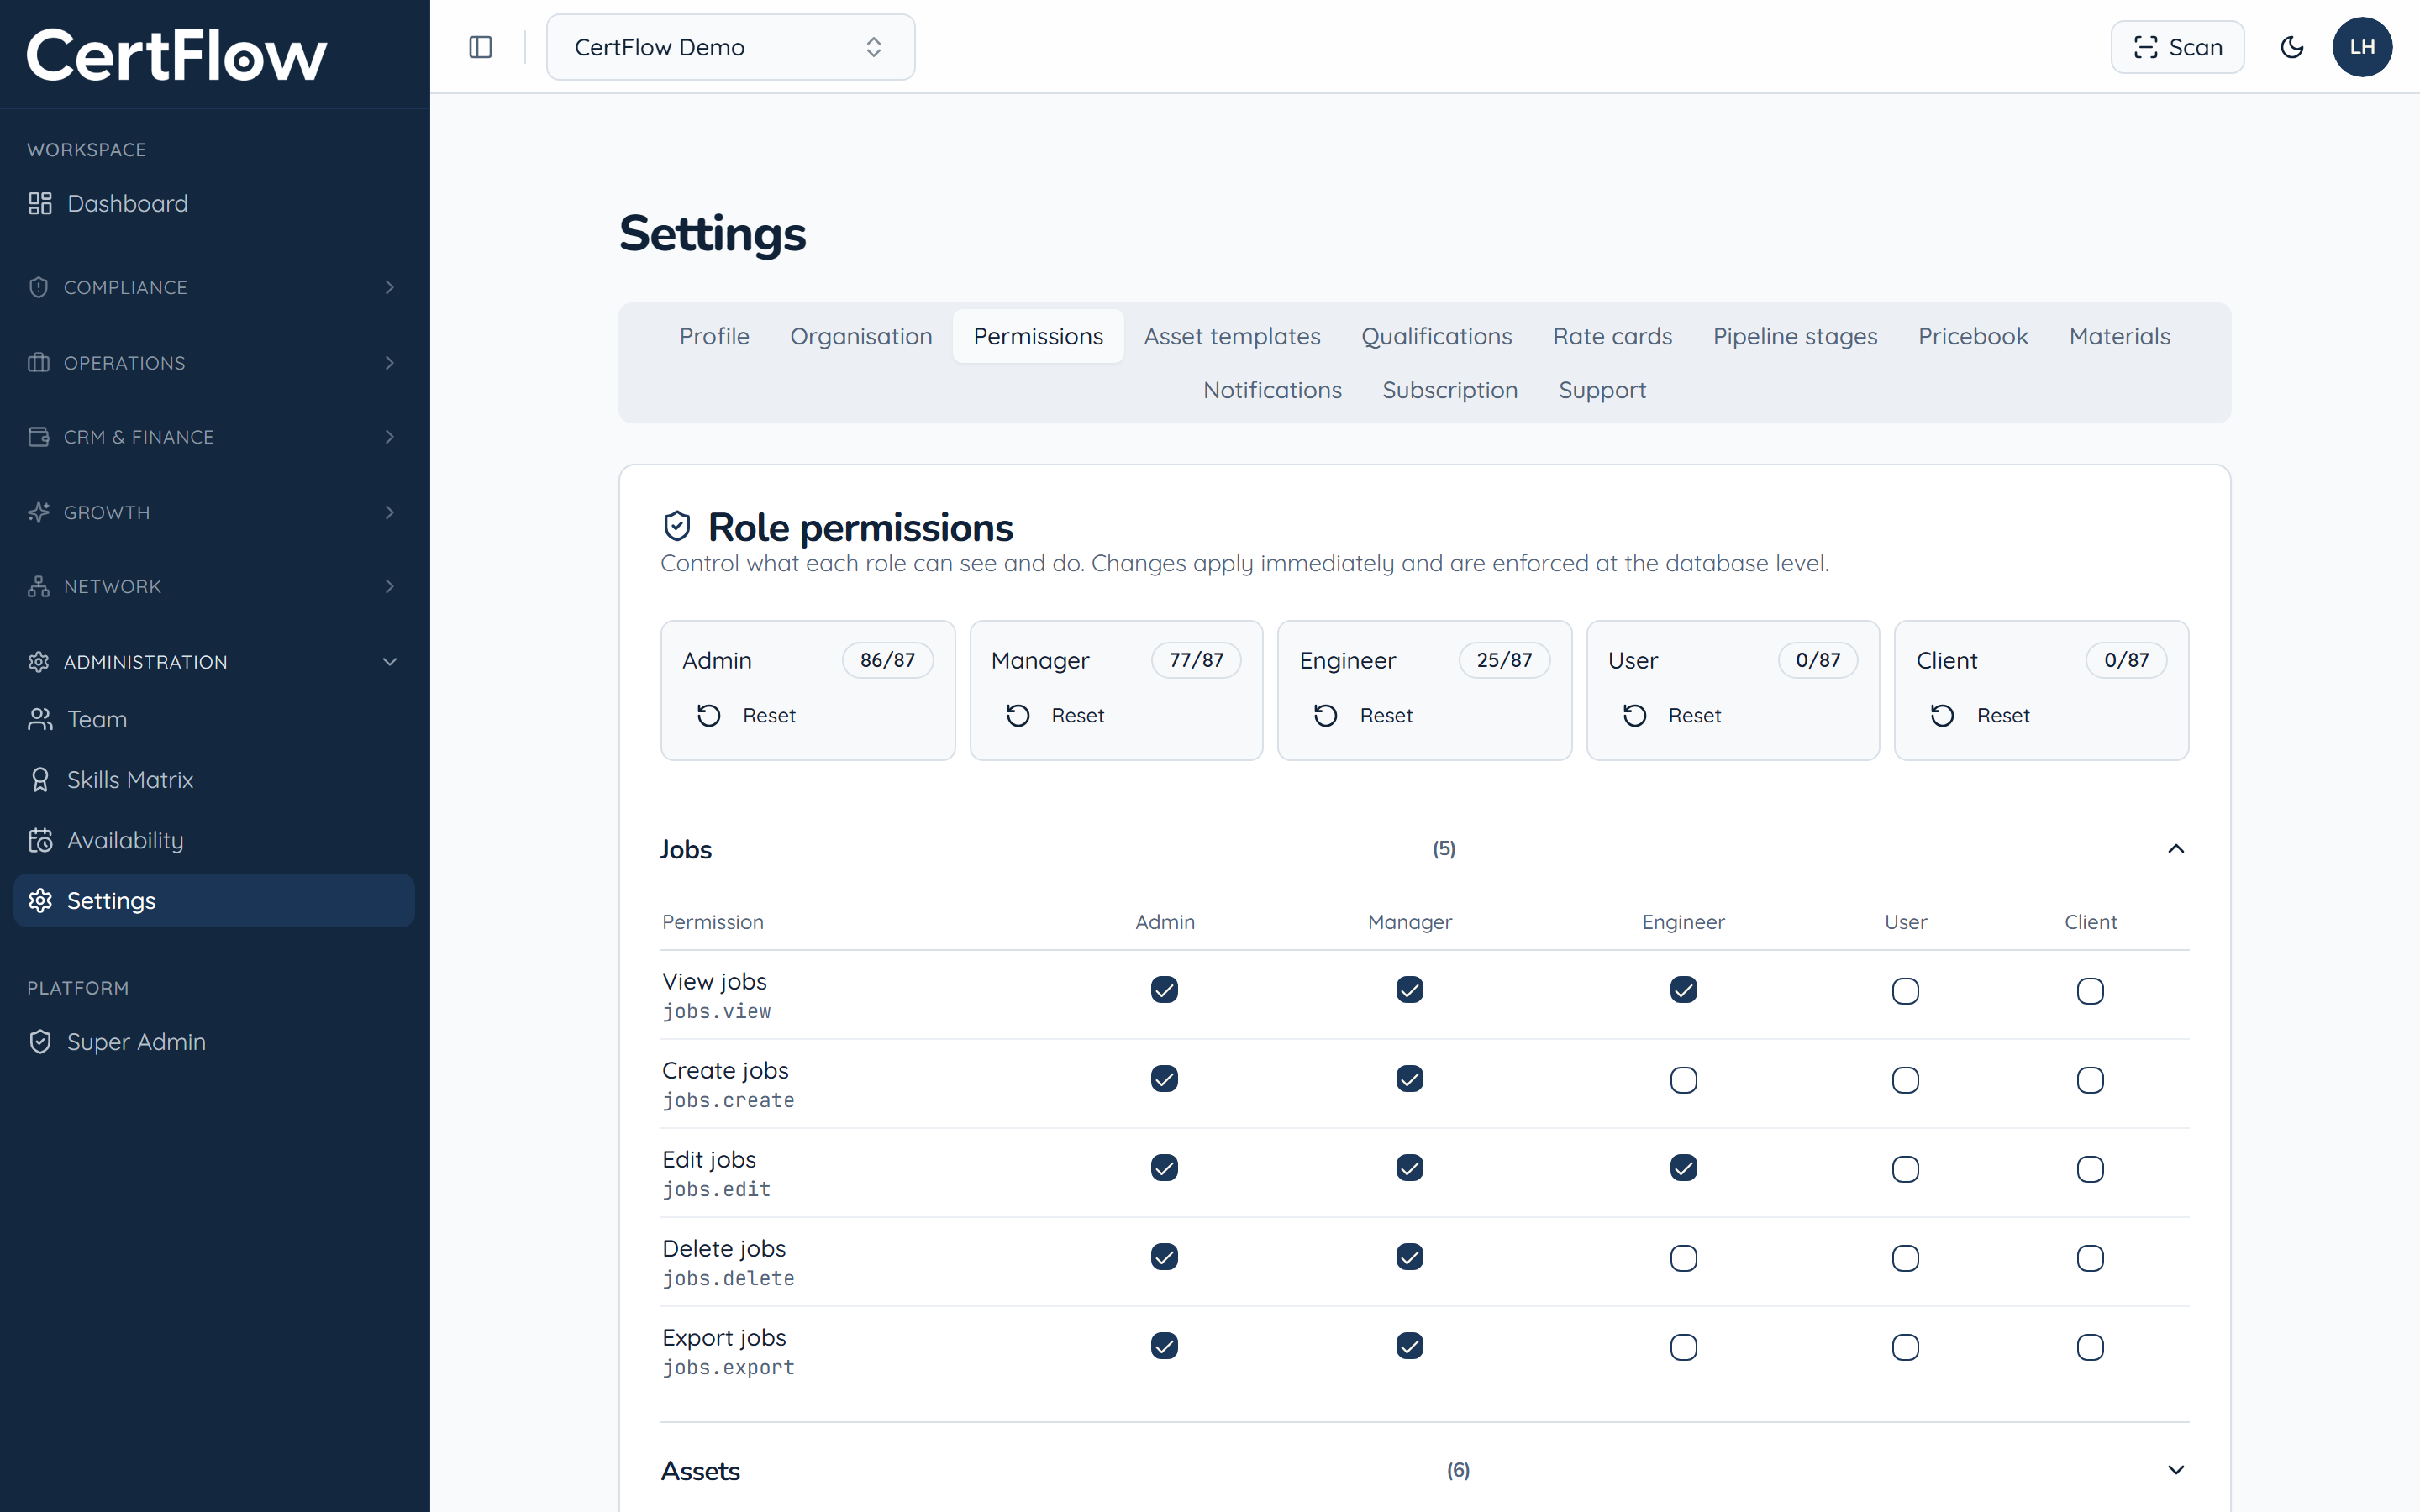The width and height of the screenshot is (2420, 1512).
Task: Click the Compliance shield icon
Action: 39,287
